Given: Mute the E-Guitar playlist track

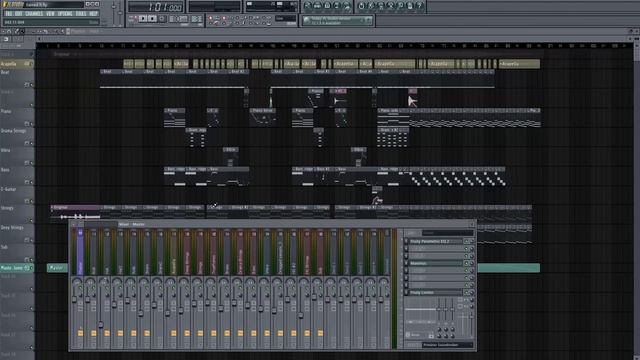Looking at the screenshot, I should 31,201.
